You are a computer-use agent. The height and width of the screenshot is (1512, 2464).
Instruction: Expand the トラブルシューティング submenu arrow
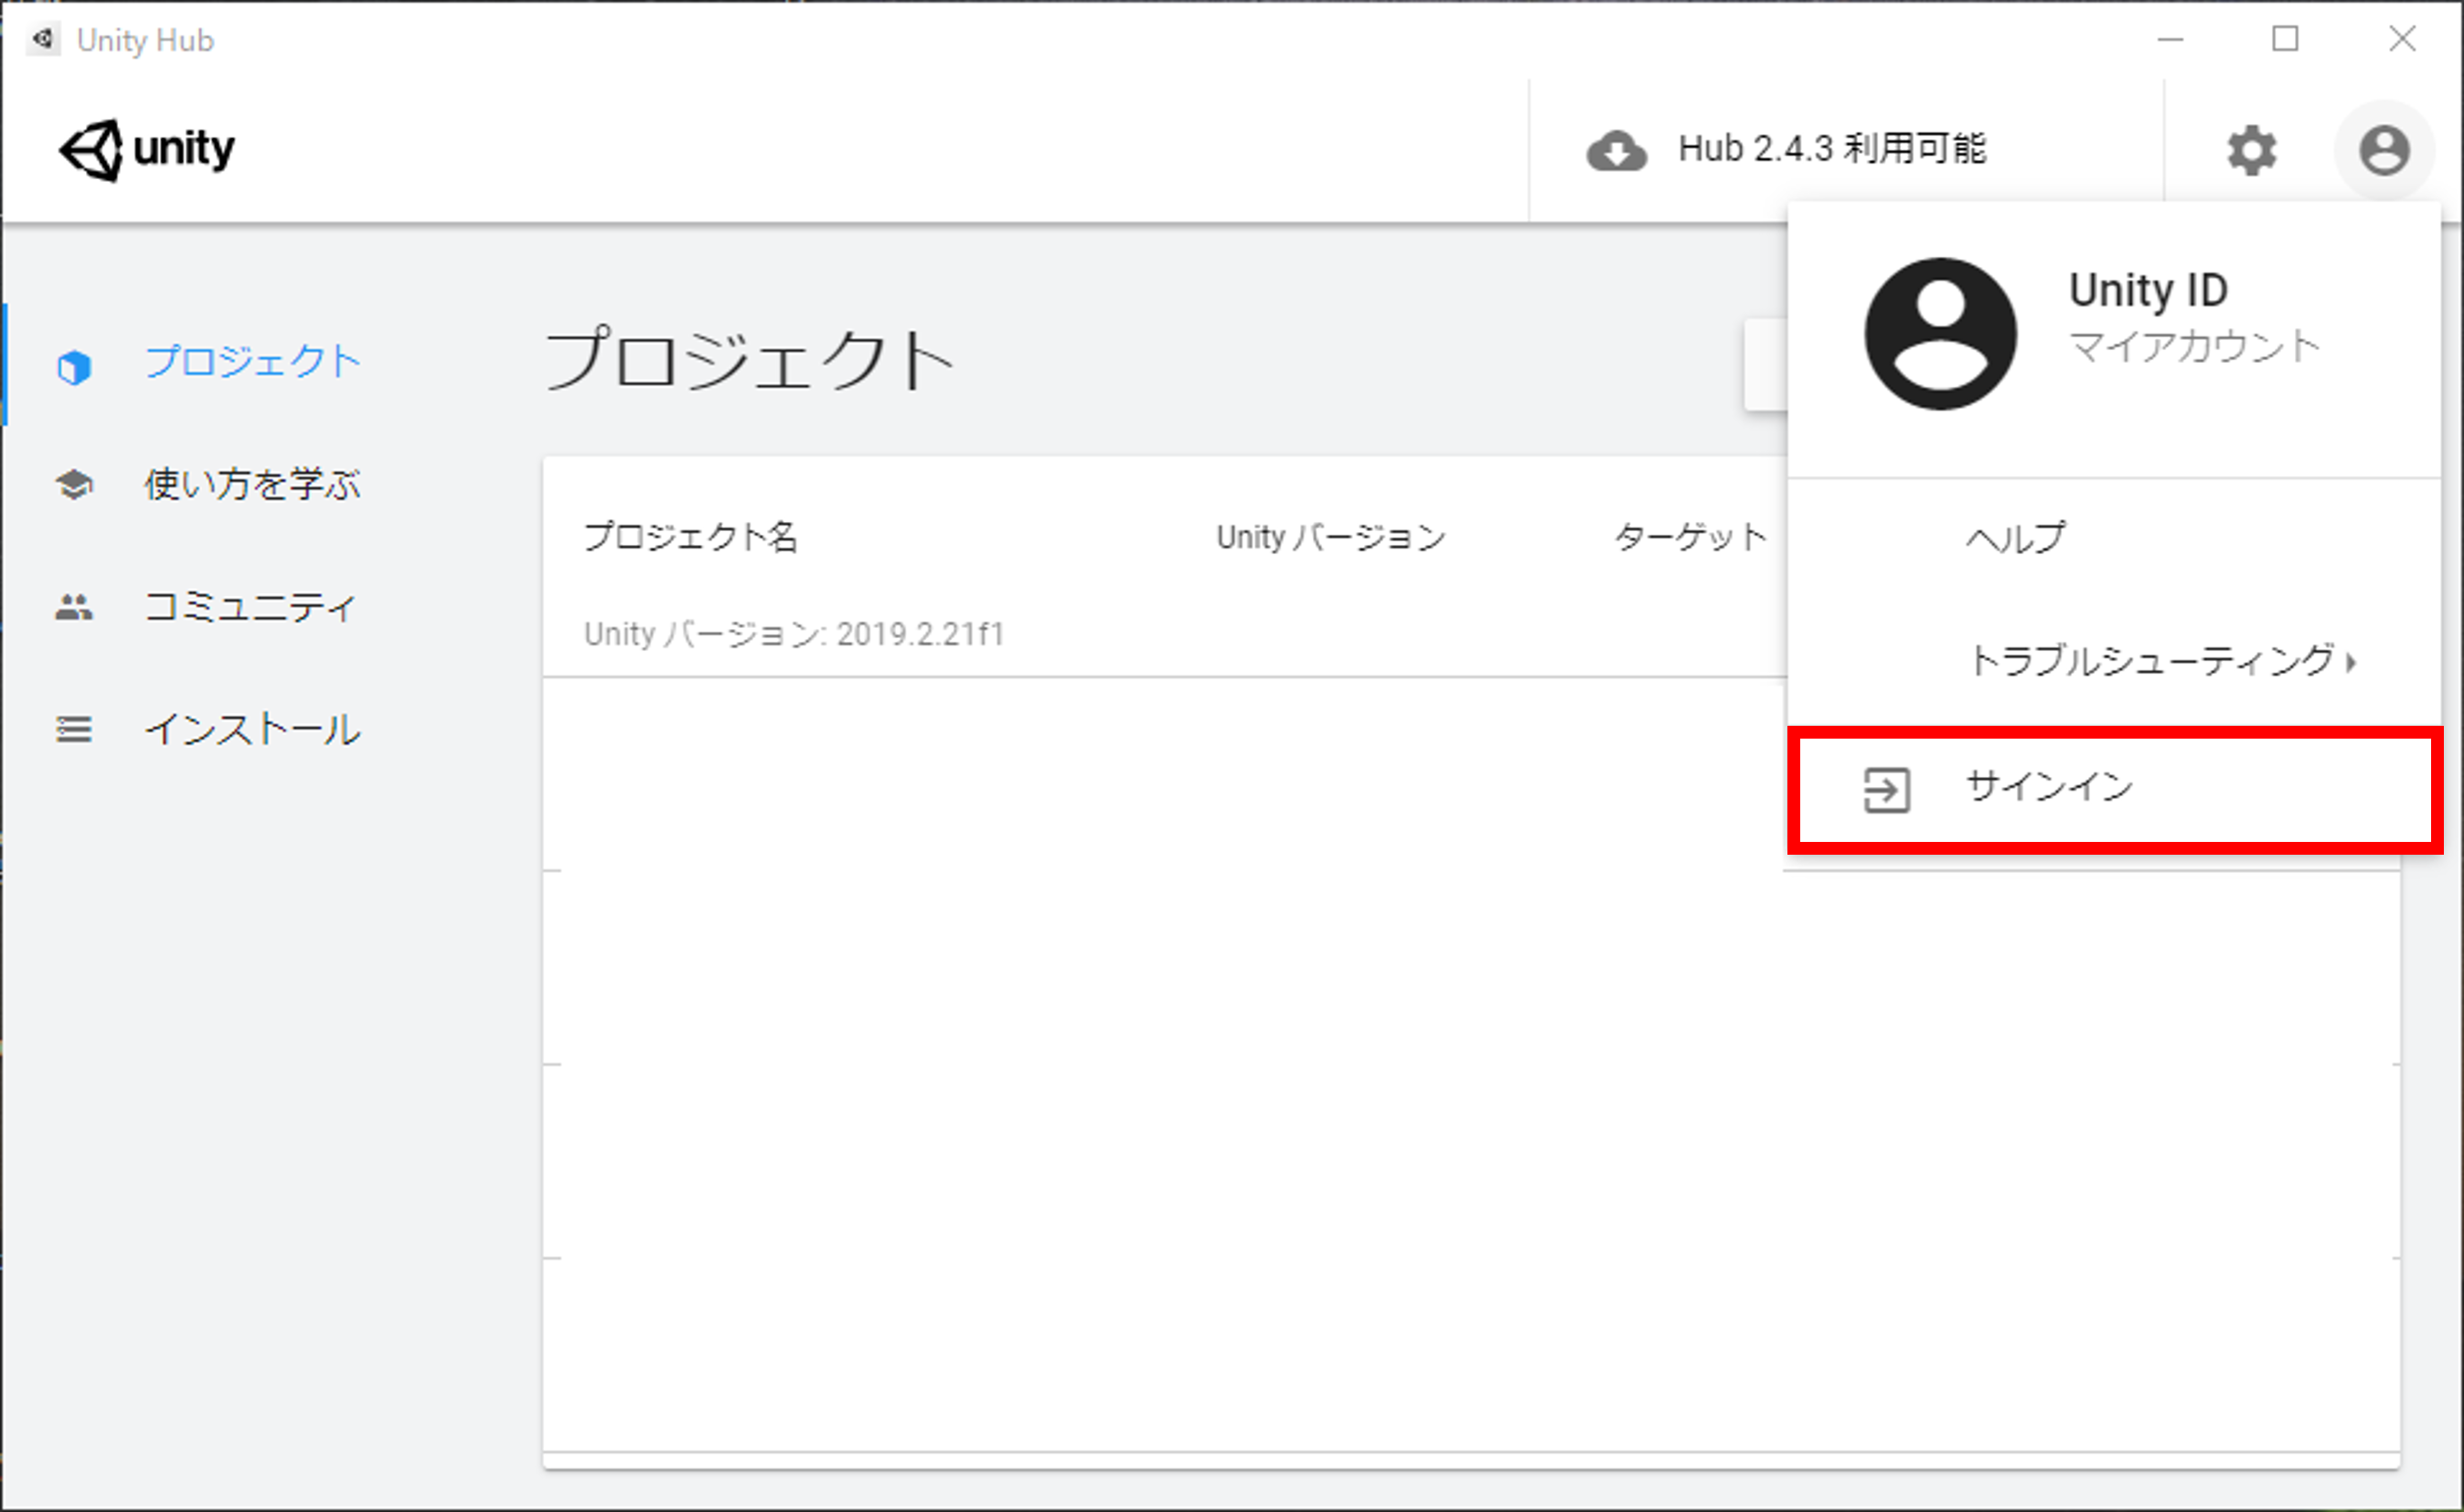(2352, 662)
